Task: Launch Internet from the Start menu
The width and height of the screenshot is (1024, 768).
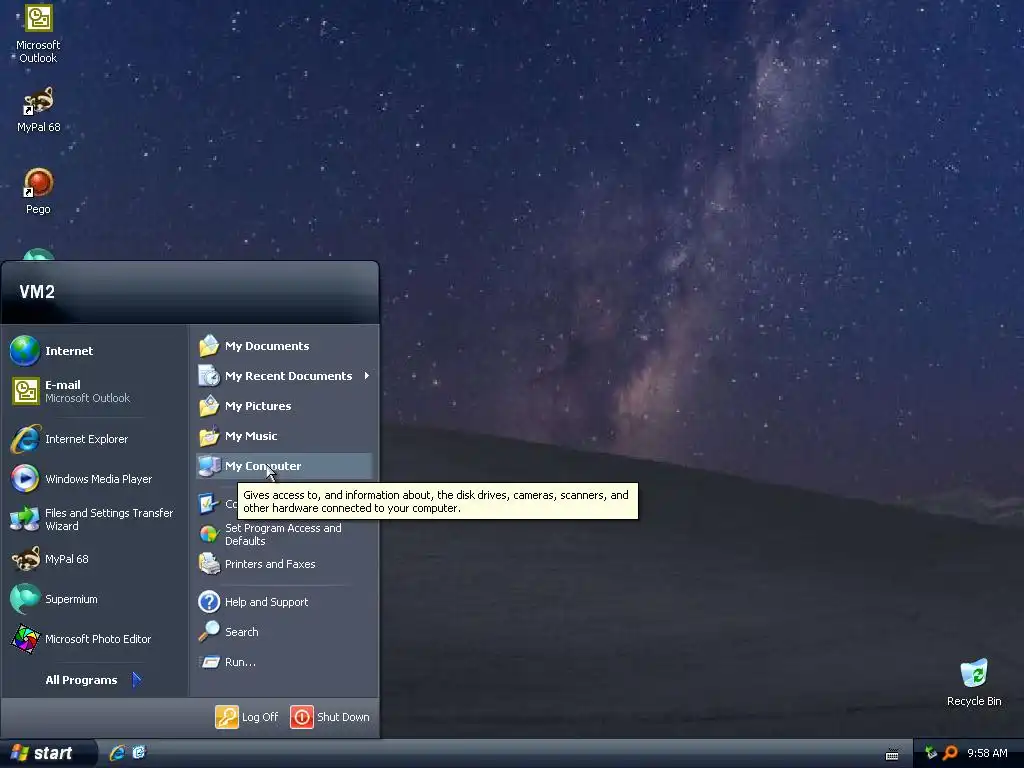Action: [94, 351]
